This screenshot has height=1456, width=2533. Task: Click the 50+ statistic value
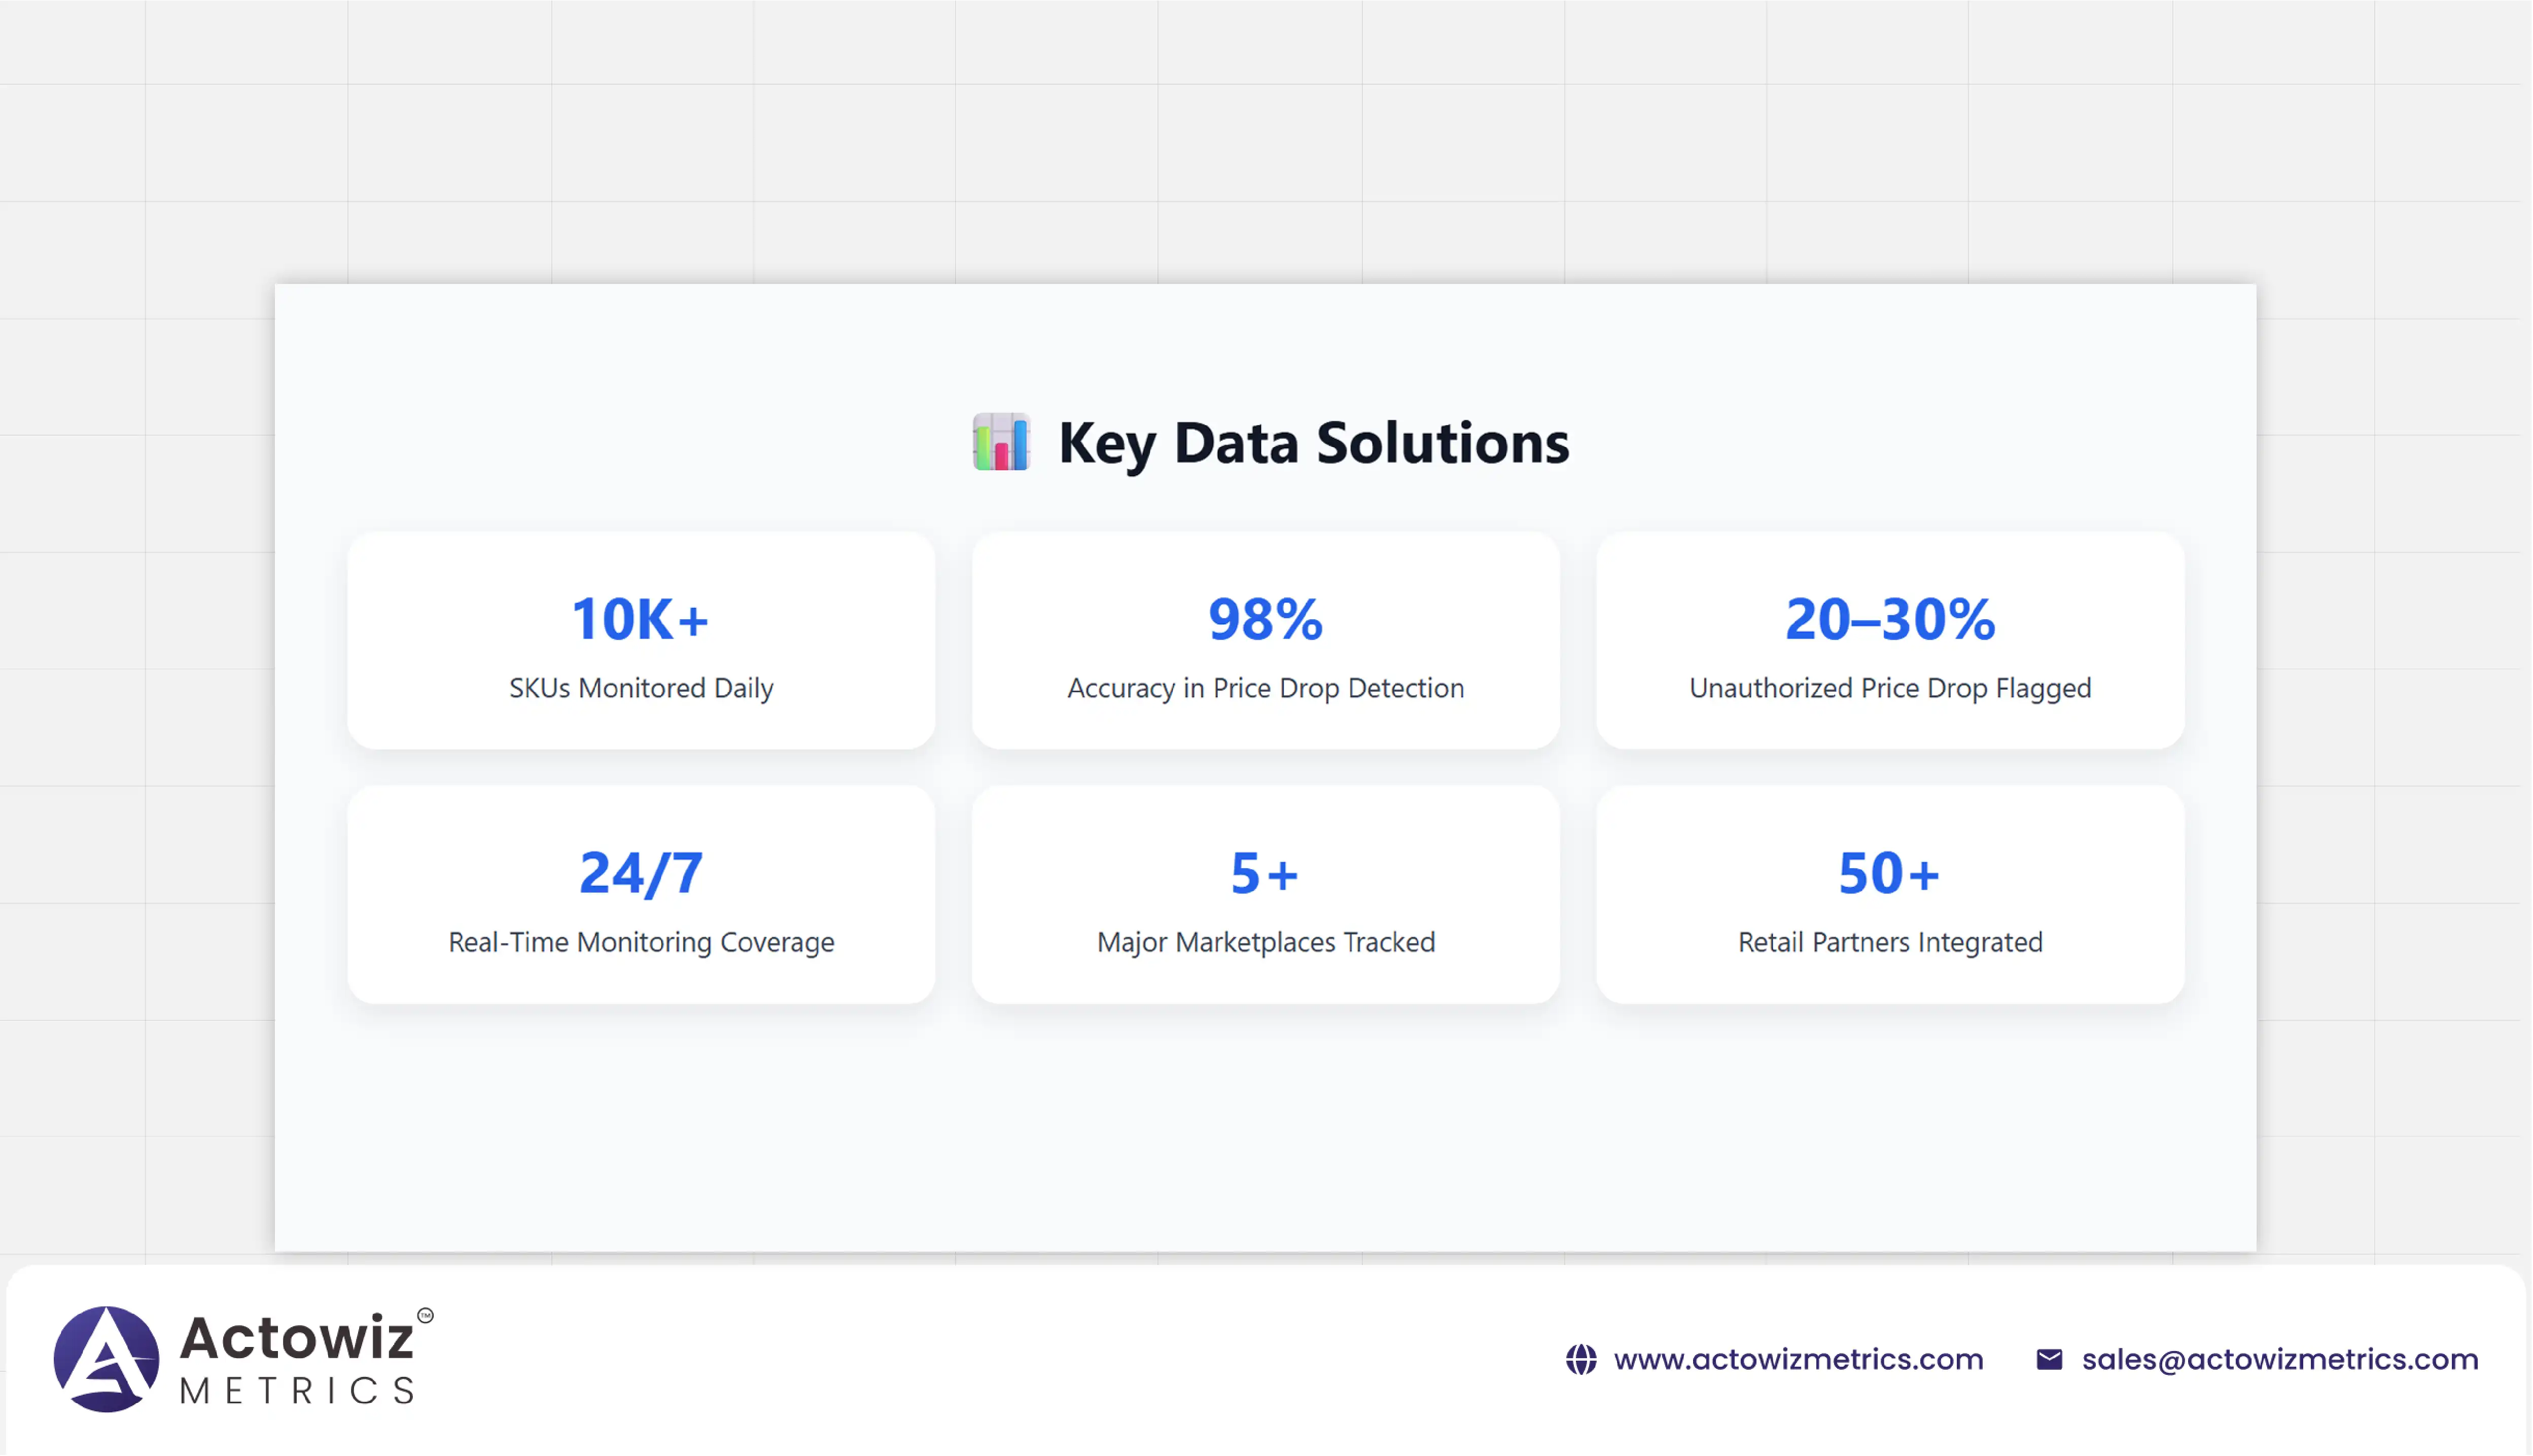click(1889, 873)
